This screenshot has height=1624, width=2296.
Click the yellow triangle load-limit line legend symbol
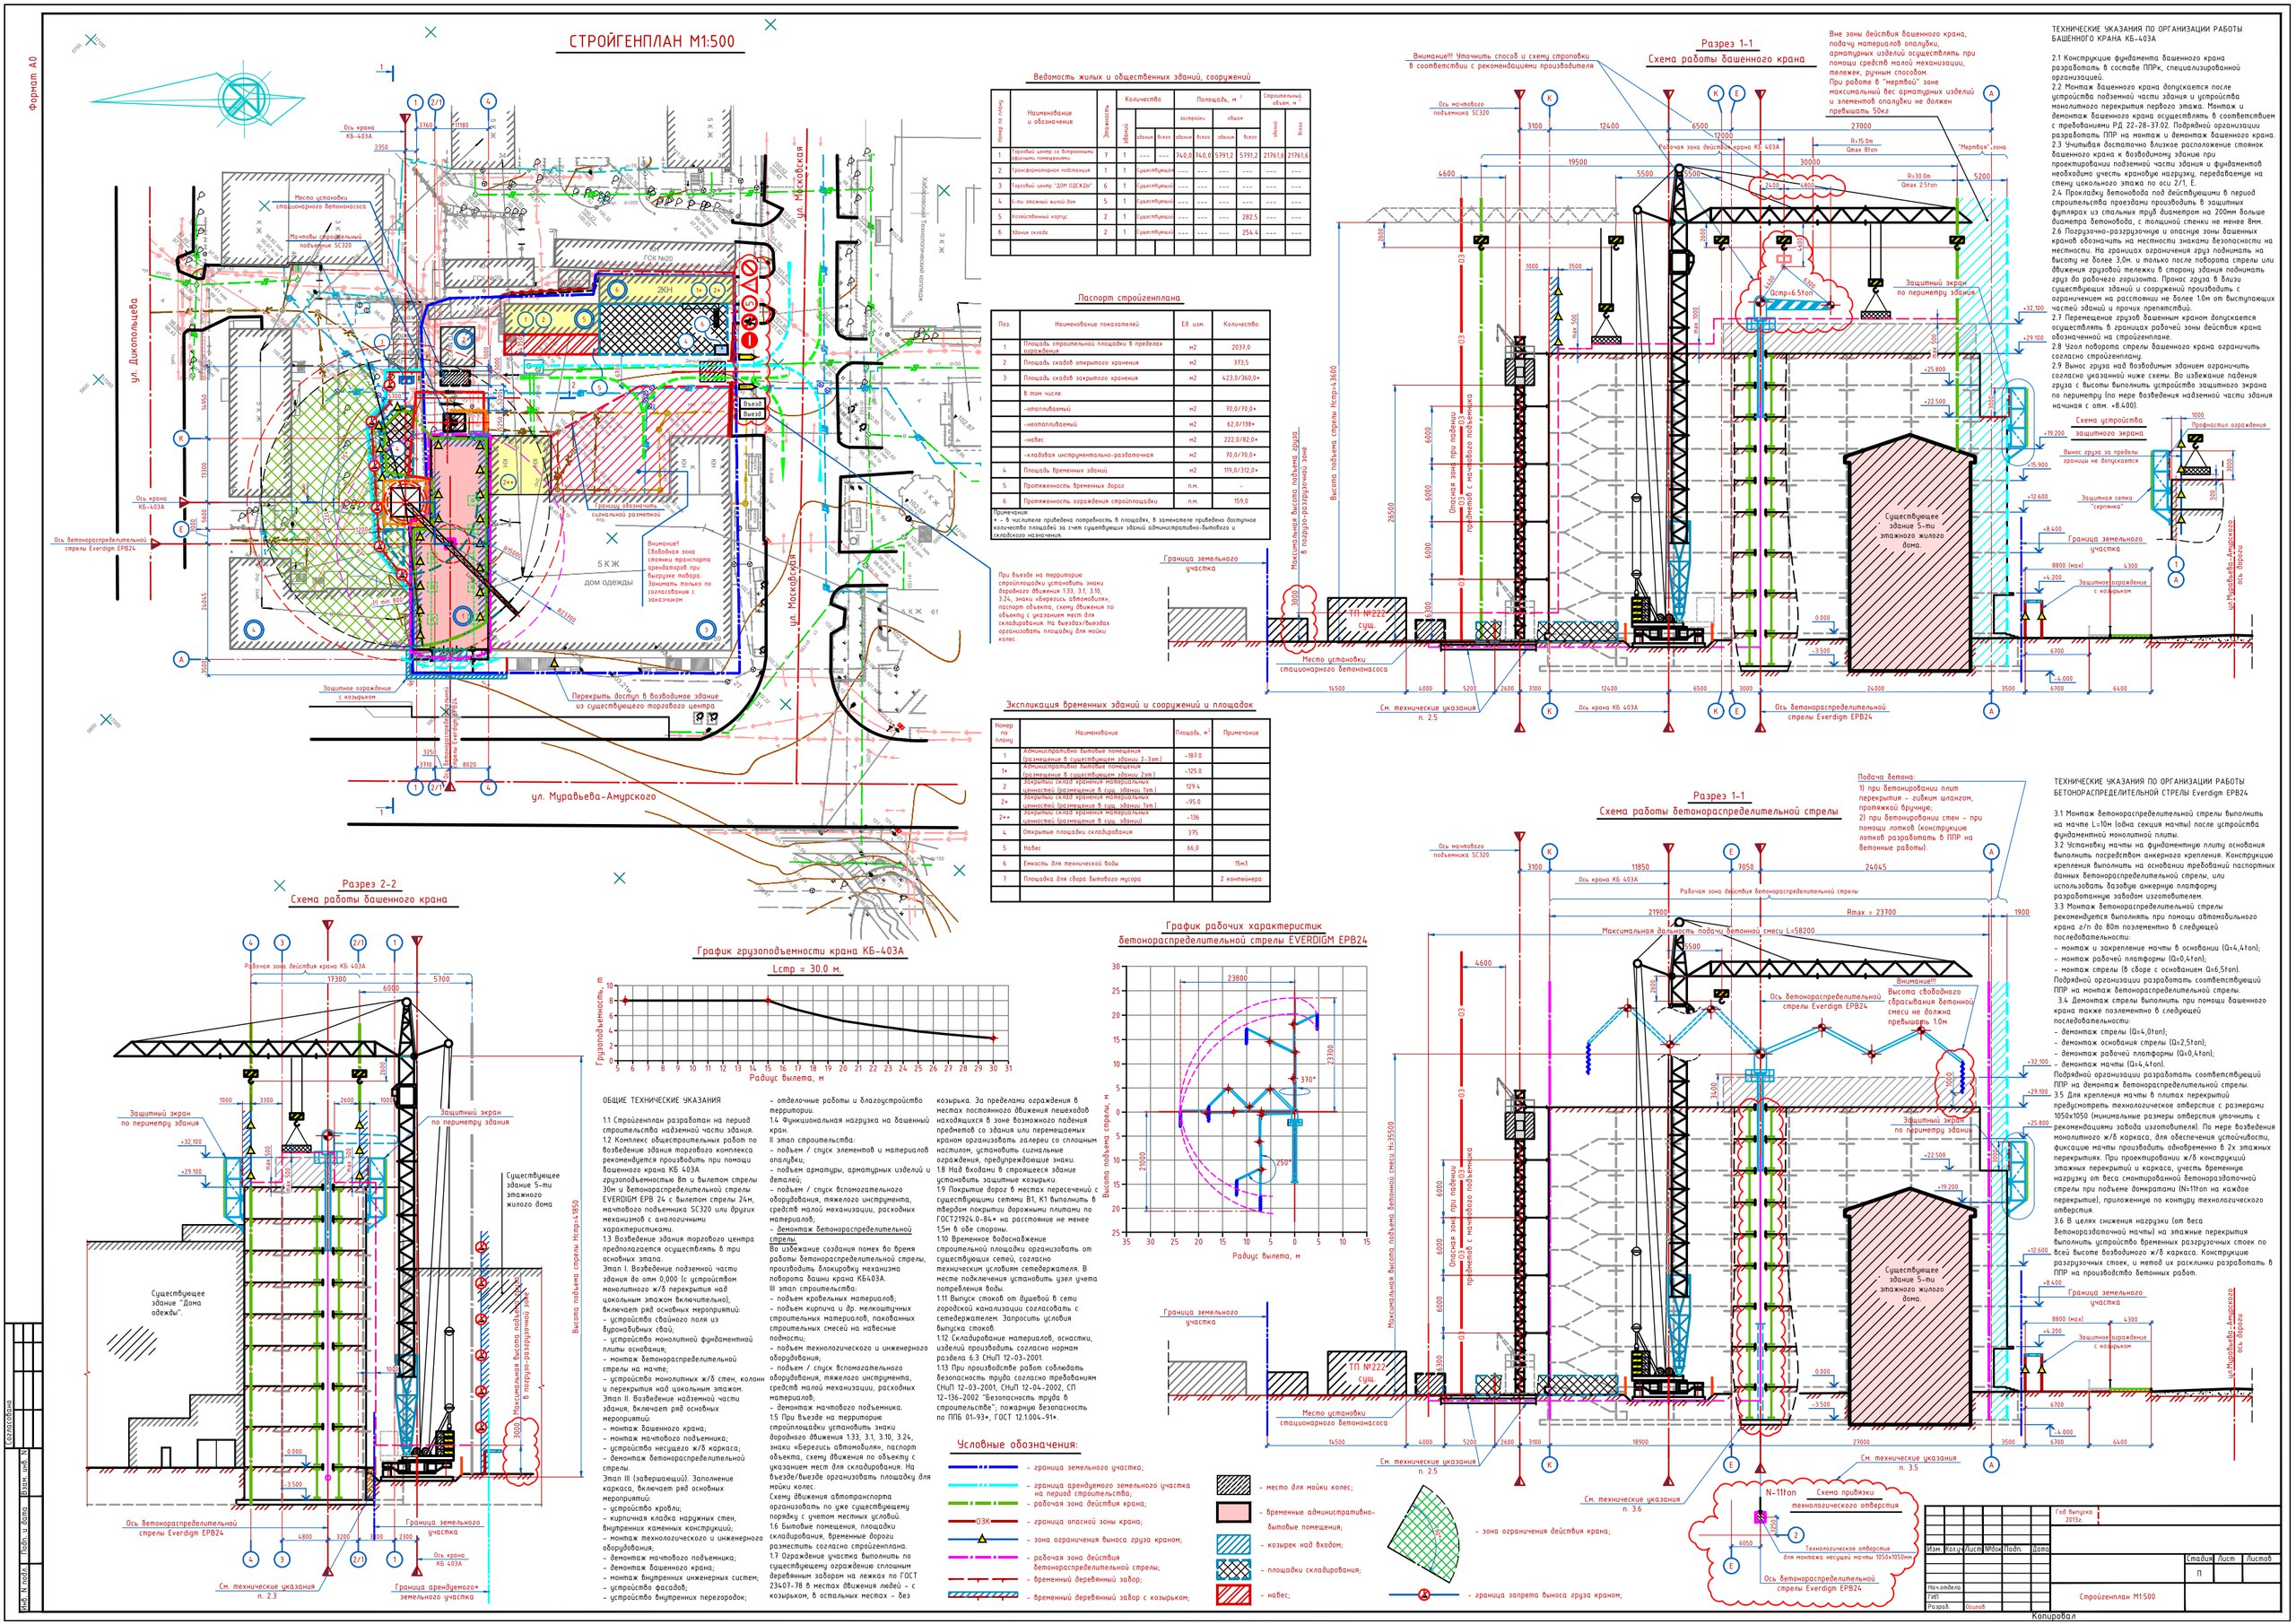pyautogui.click(x=983, y=1540)
